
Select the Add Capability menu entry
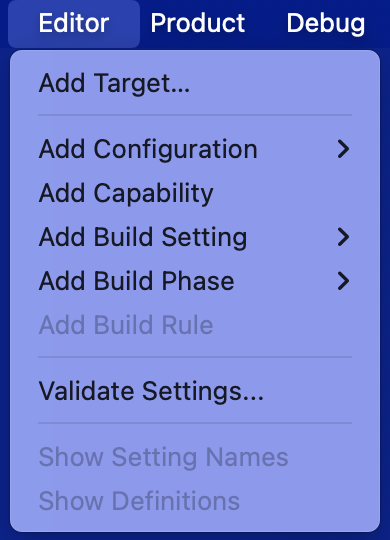coord(195,193)
